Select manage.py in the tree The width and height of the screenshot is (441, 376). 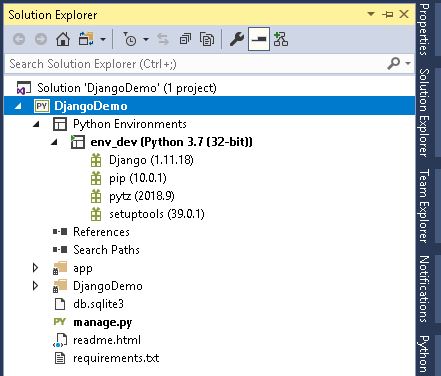coord(103,322)
